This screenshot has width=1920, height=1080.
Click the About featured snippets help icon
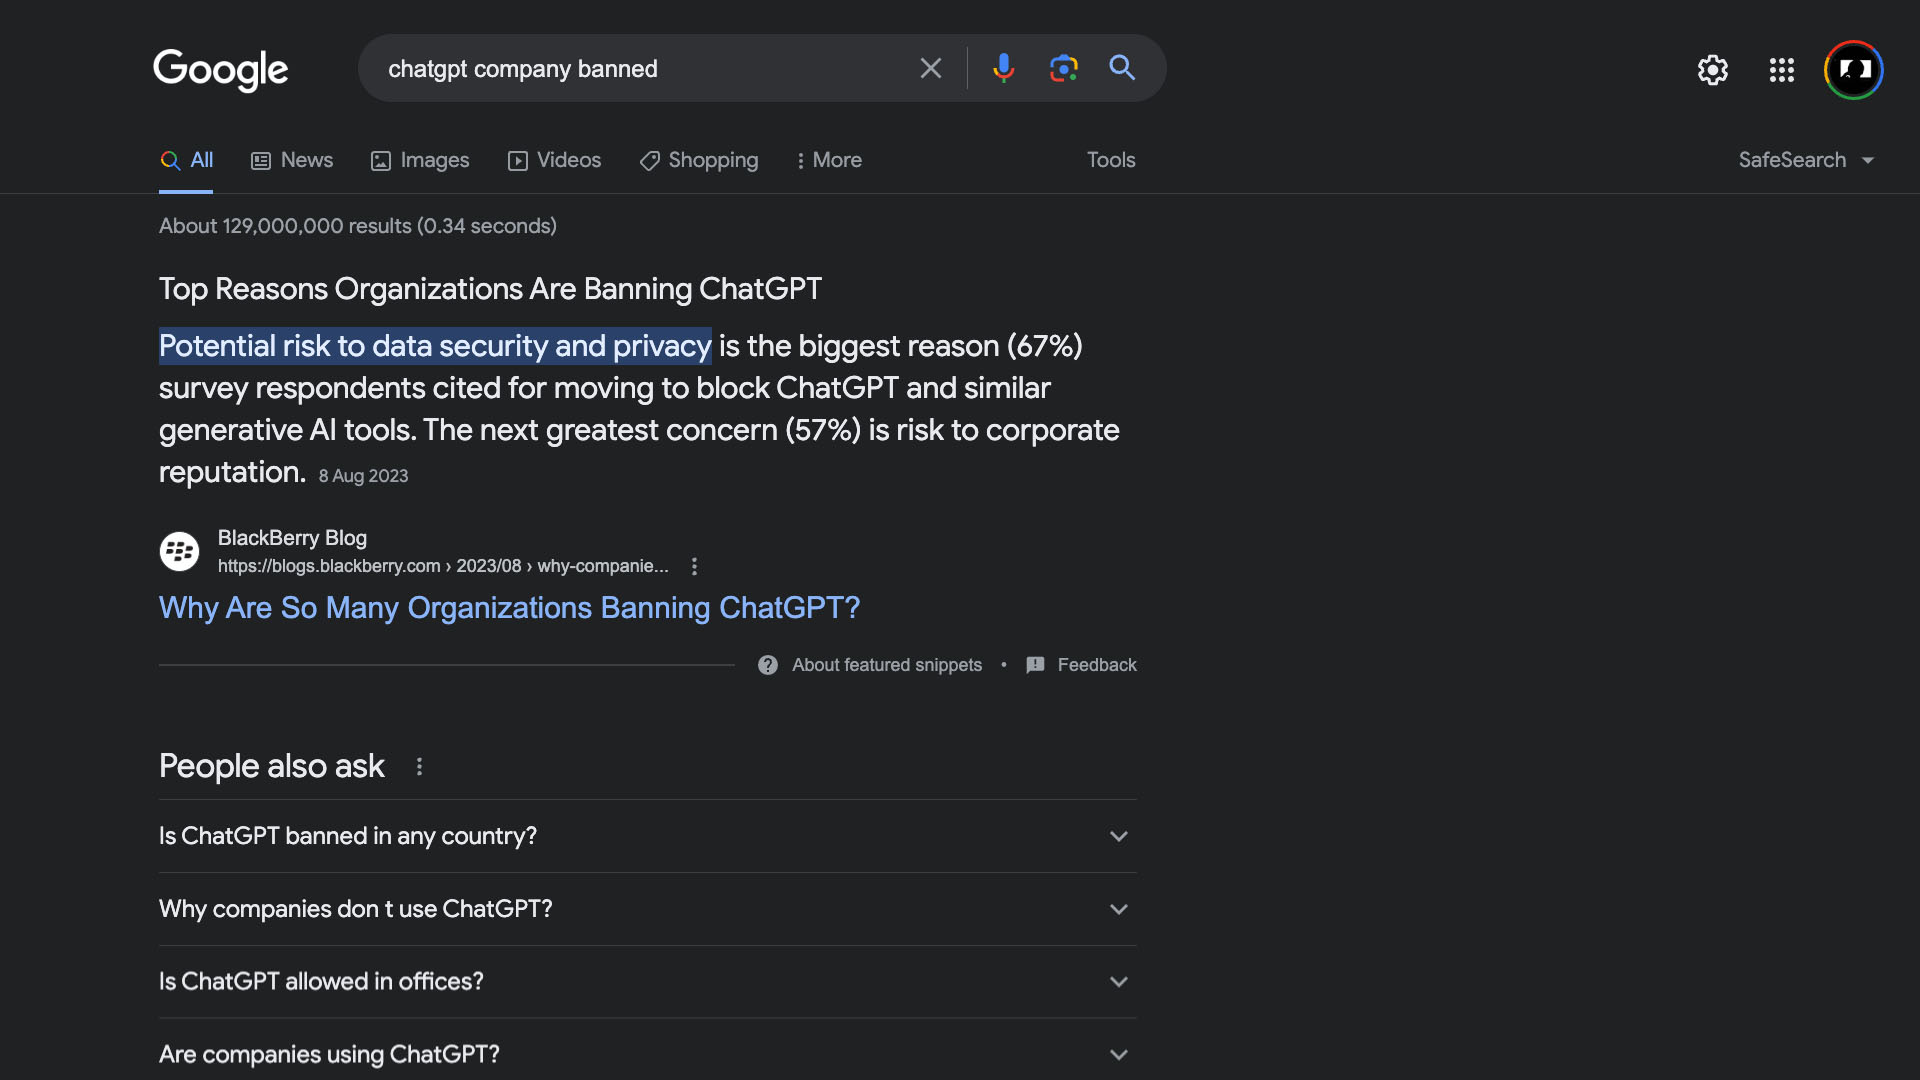(768, 665)
